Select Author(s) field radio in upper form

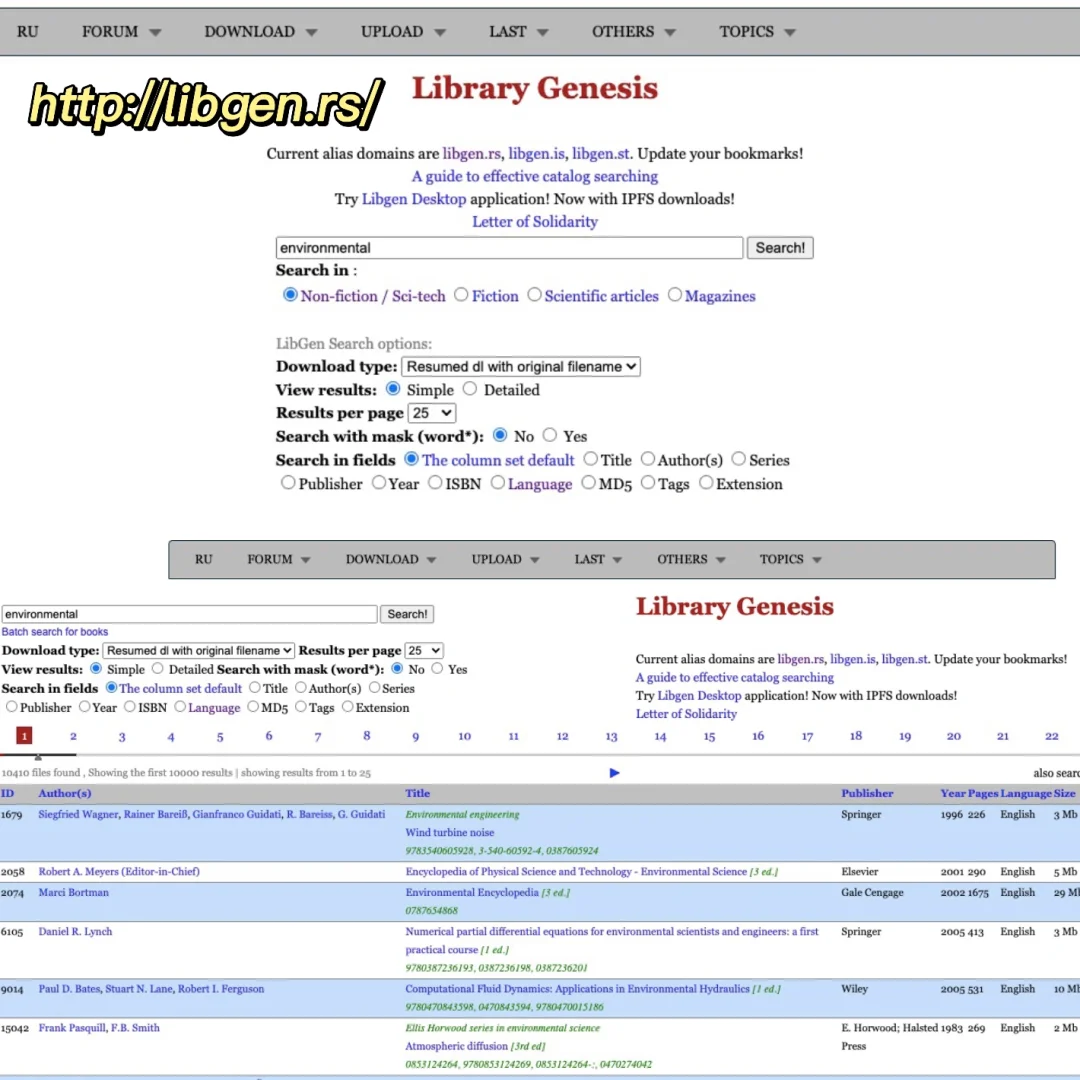tap(647, 459)
